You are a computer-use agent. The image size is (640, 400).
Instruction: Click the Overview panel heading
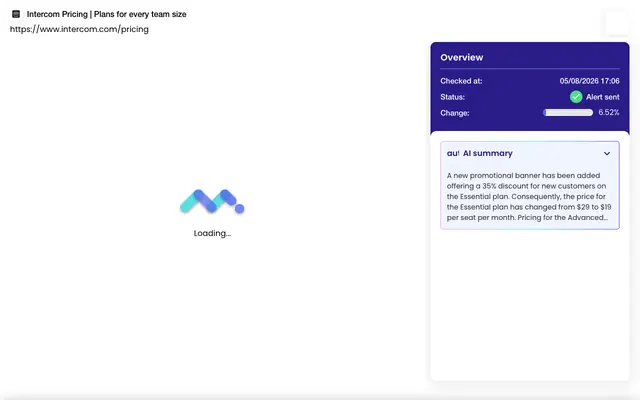tap(462, 58)
